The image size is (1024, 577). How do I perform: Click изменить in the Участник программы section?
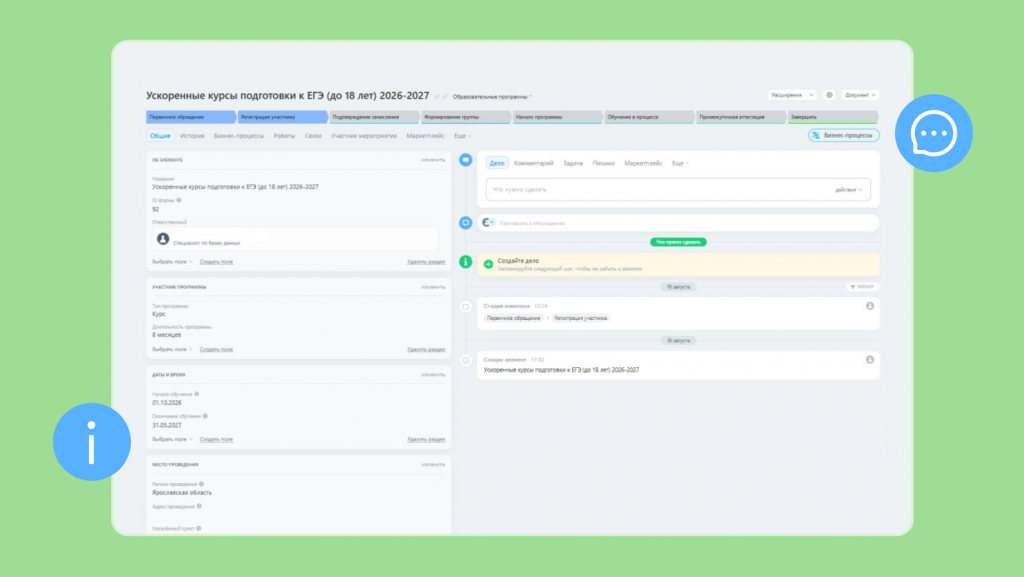coord(433,287)
